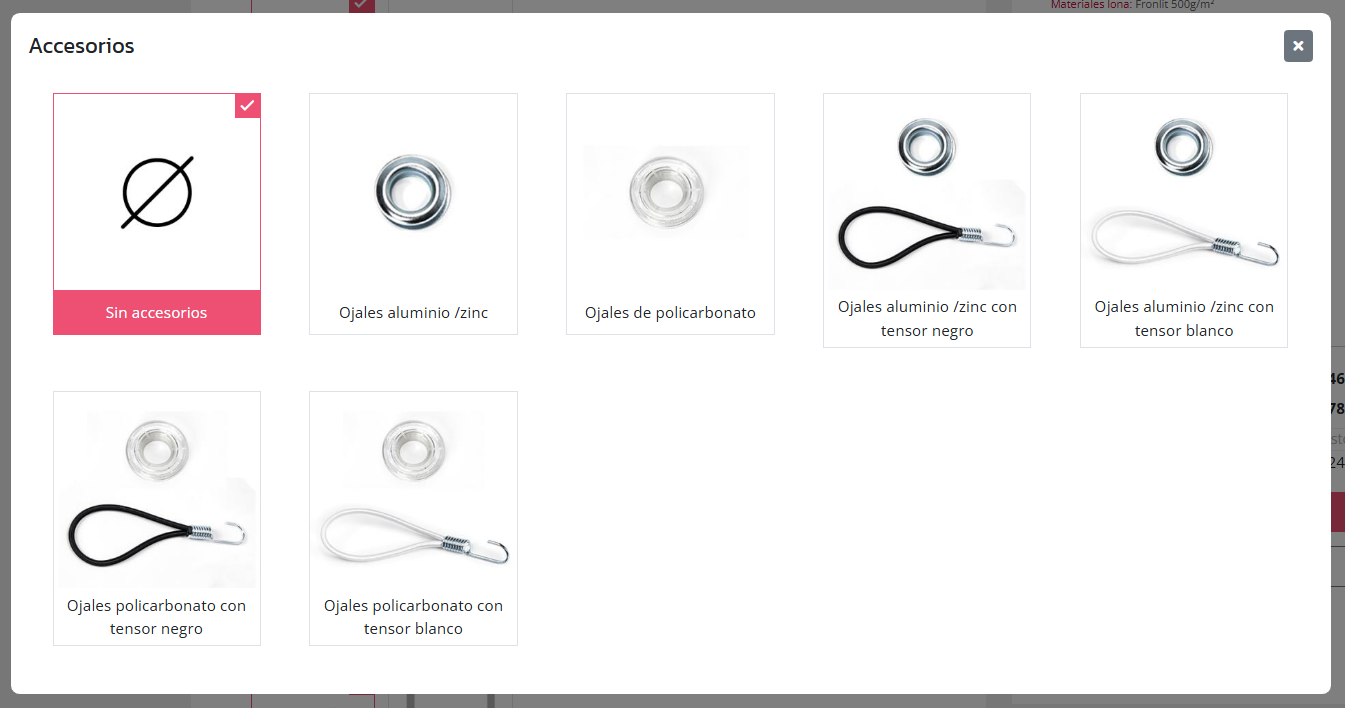Select the pink Sin accesorios label

pyautogui.click(x=157, y=313)
